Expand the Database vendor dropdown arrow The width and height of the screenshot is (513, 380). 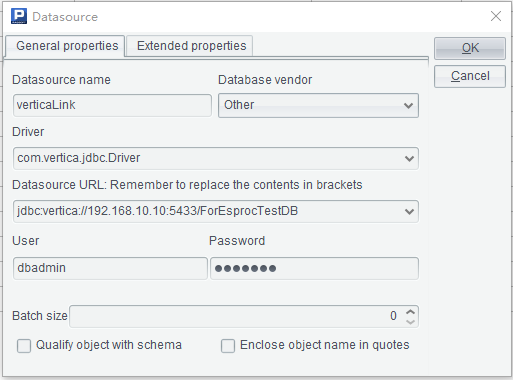(x=408, y=106)
